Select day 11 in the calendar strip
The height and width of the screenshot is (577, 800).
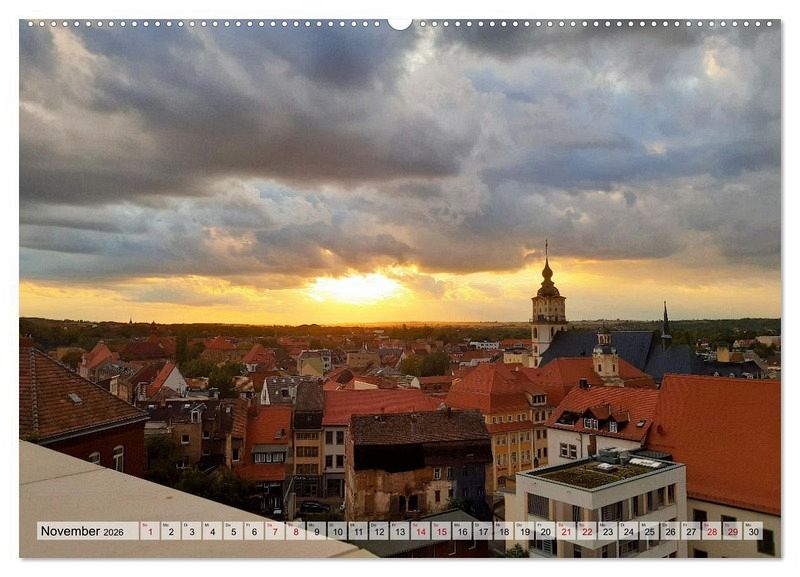coord(358,531)
